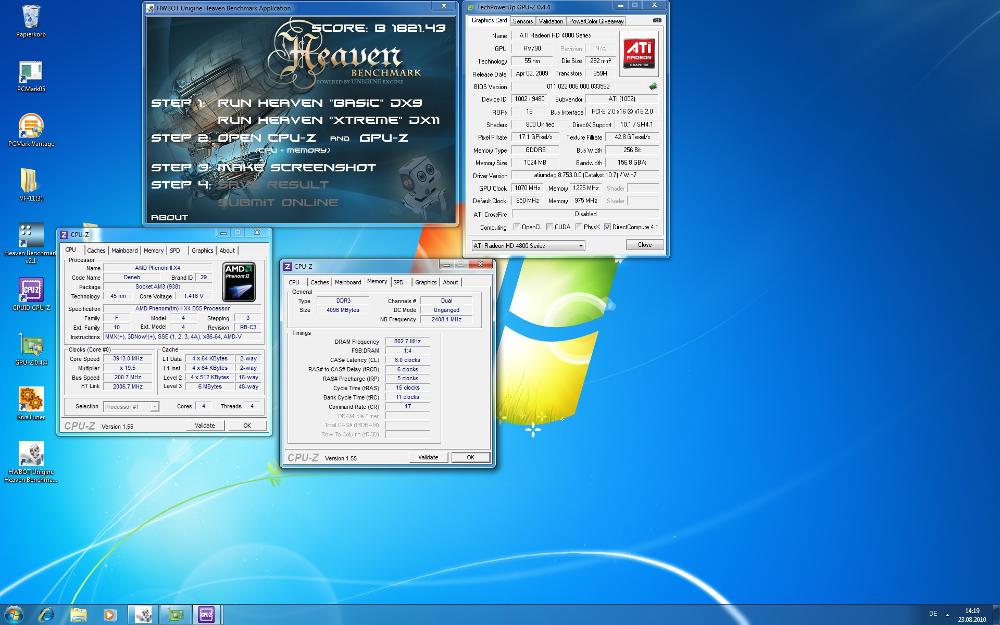
Task: Click the Show Desktop strip beside the clock
Action: click(x=996, y=615)
